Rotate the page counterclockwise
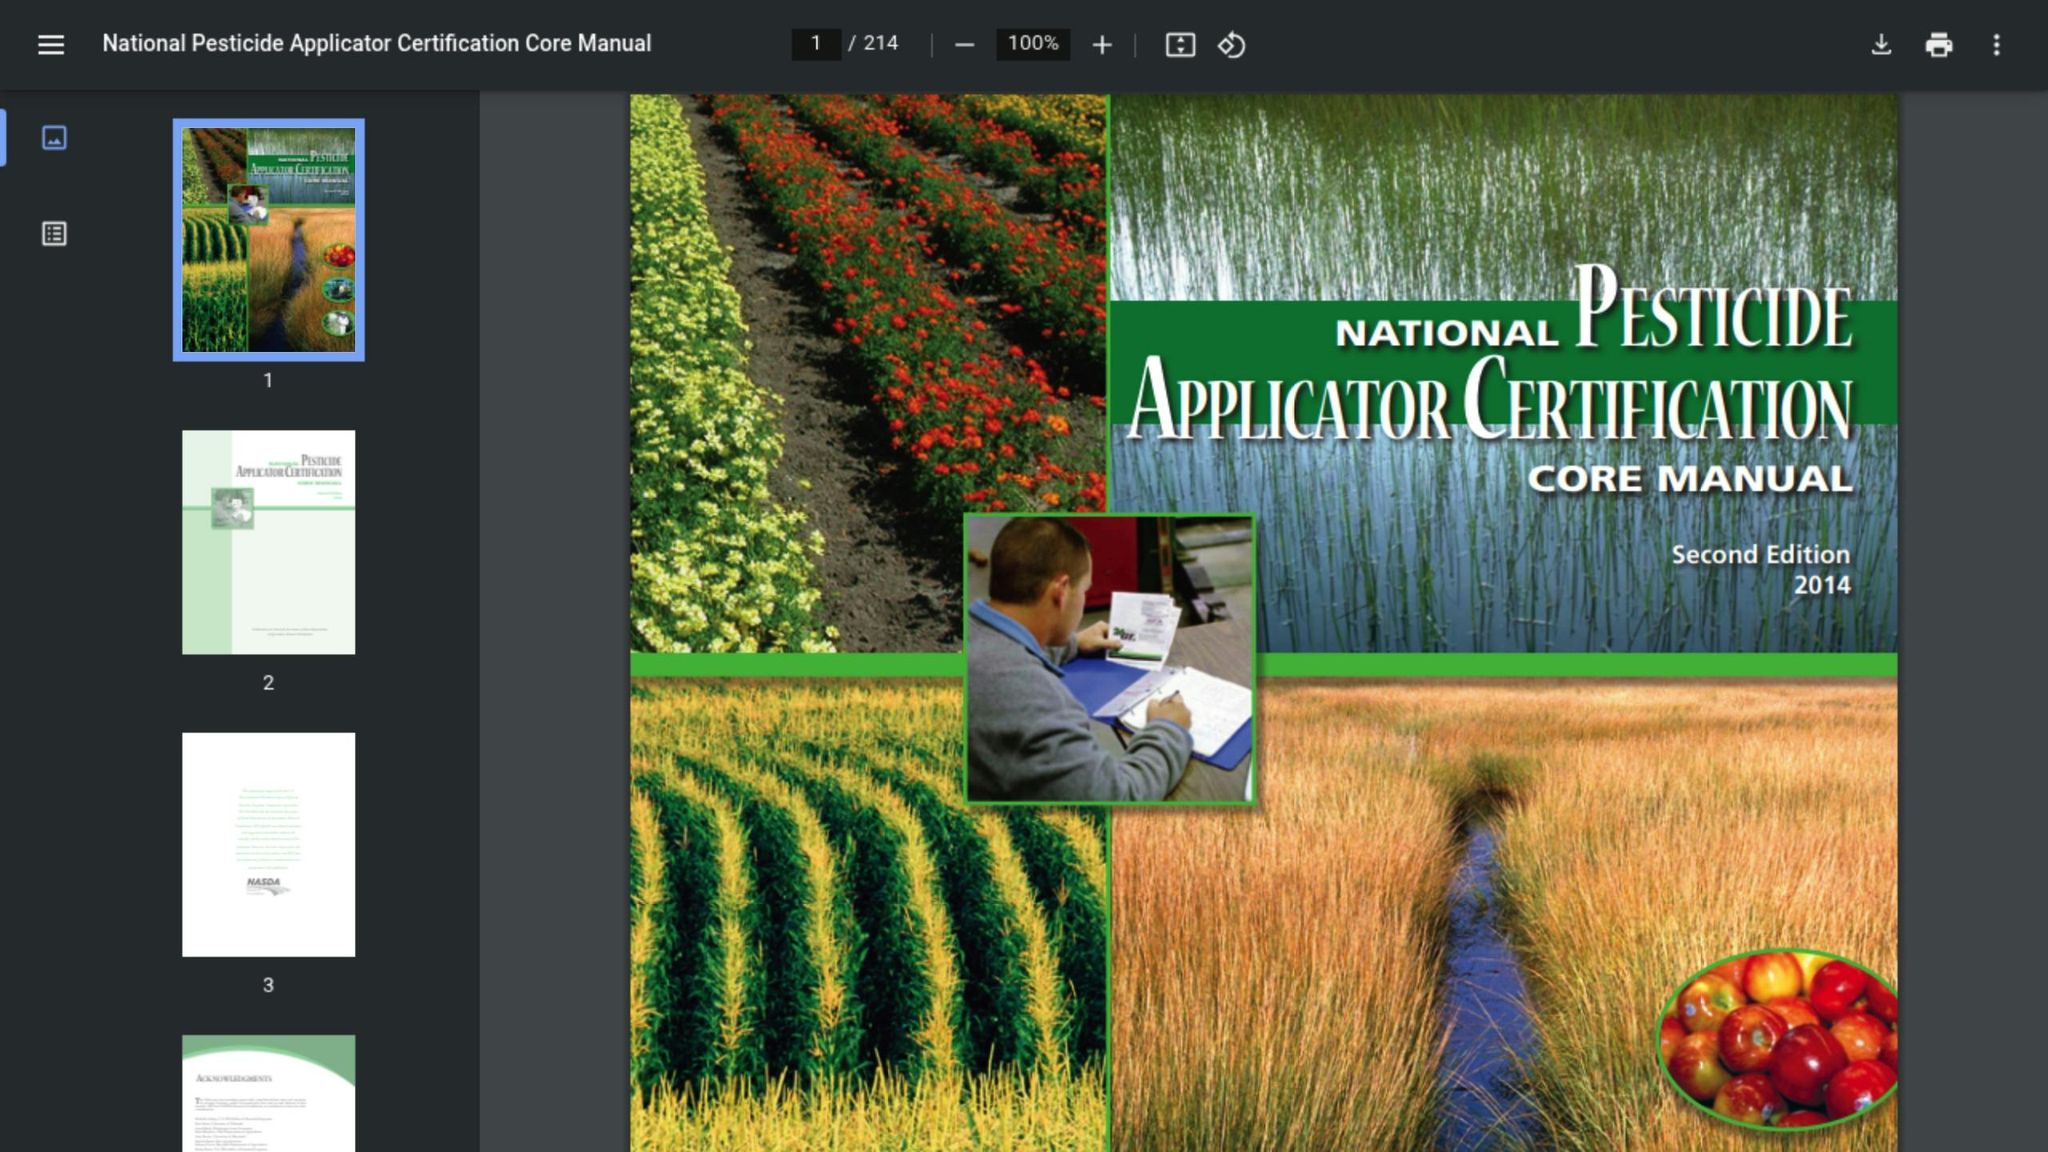This screenshot has height=1152, width=2048. [x=1232, y=44]
